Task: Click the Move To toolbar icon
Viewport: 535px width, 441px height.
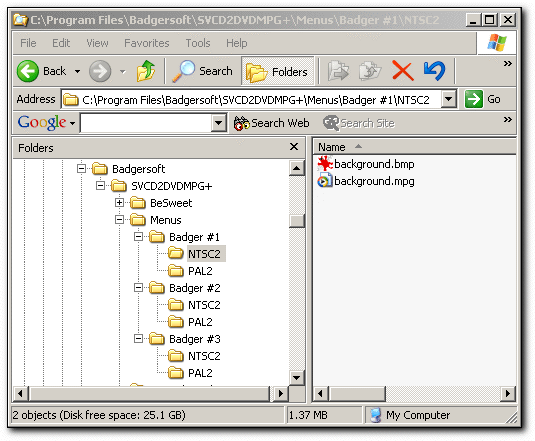Action: 338,71
